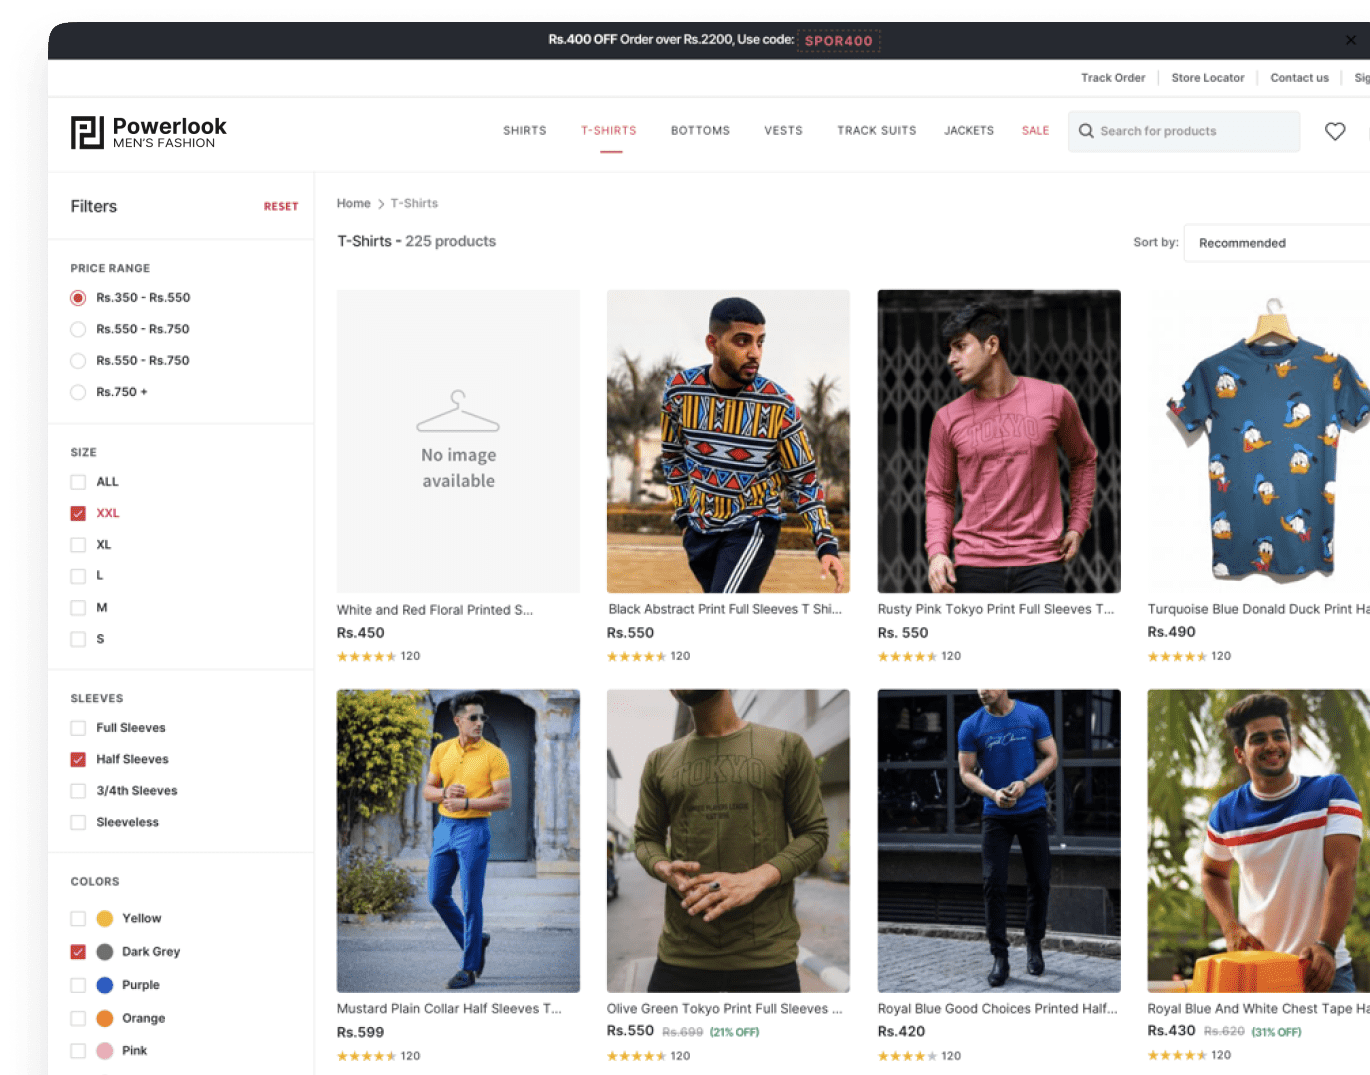Click the yellow color swatch circle
Image resolution: width=1370 pixels, height=1075 pixels.
[105, 919]
